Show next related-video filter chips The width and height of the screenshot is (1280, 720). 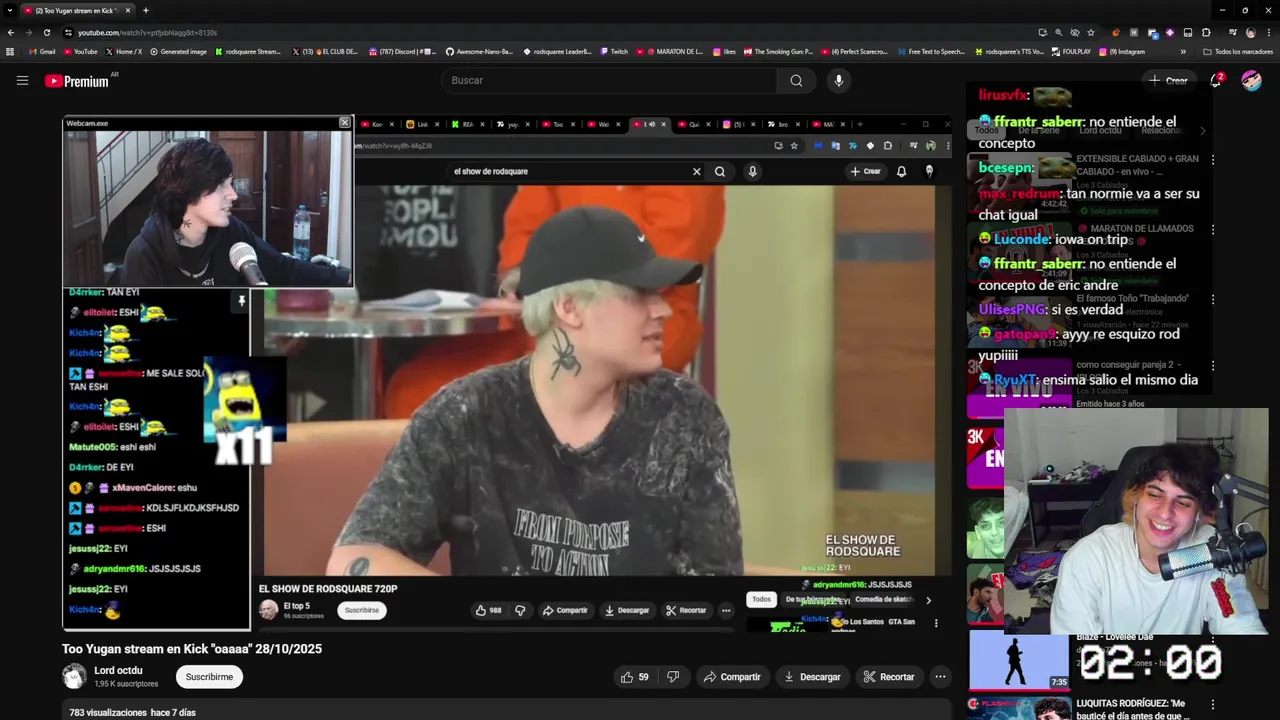point(1202,130)
